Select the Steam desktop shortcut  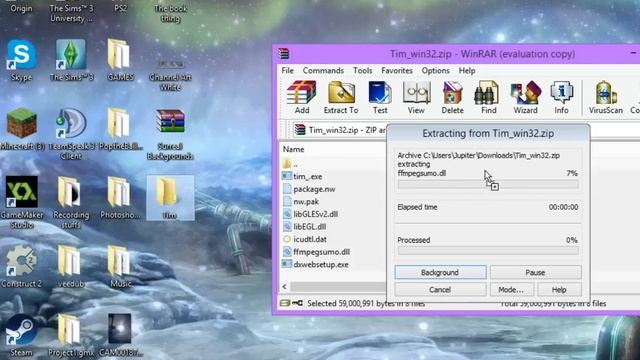click(x=21, y=336)
